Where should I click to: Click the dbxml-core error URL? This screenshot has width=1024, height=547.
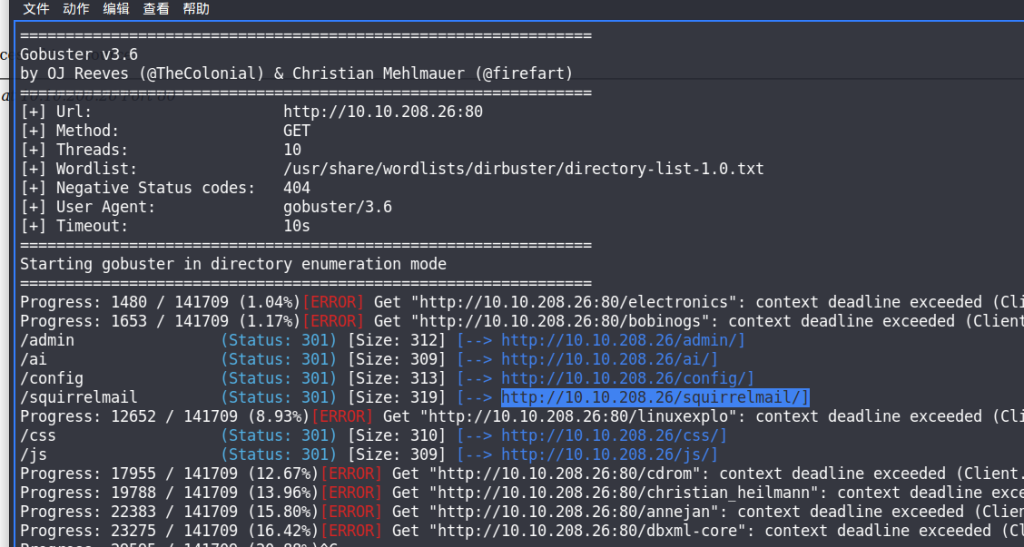(x=592, y=530)
